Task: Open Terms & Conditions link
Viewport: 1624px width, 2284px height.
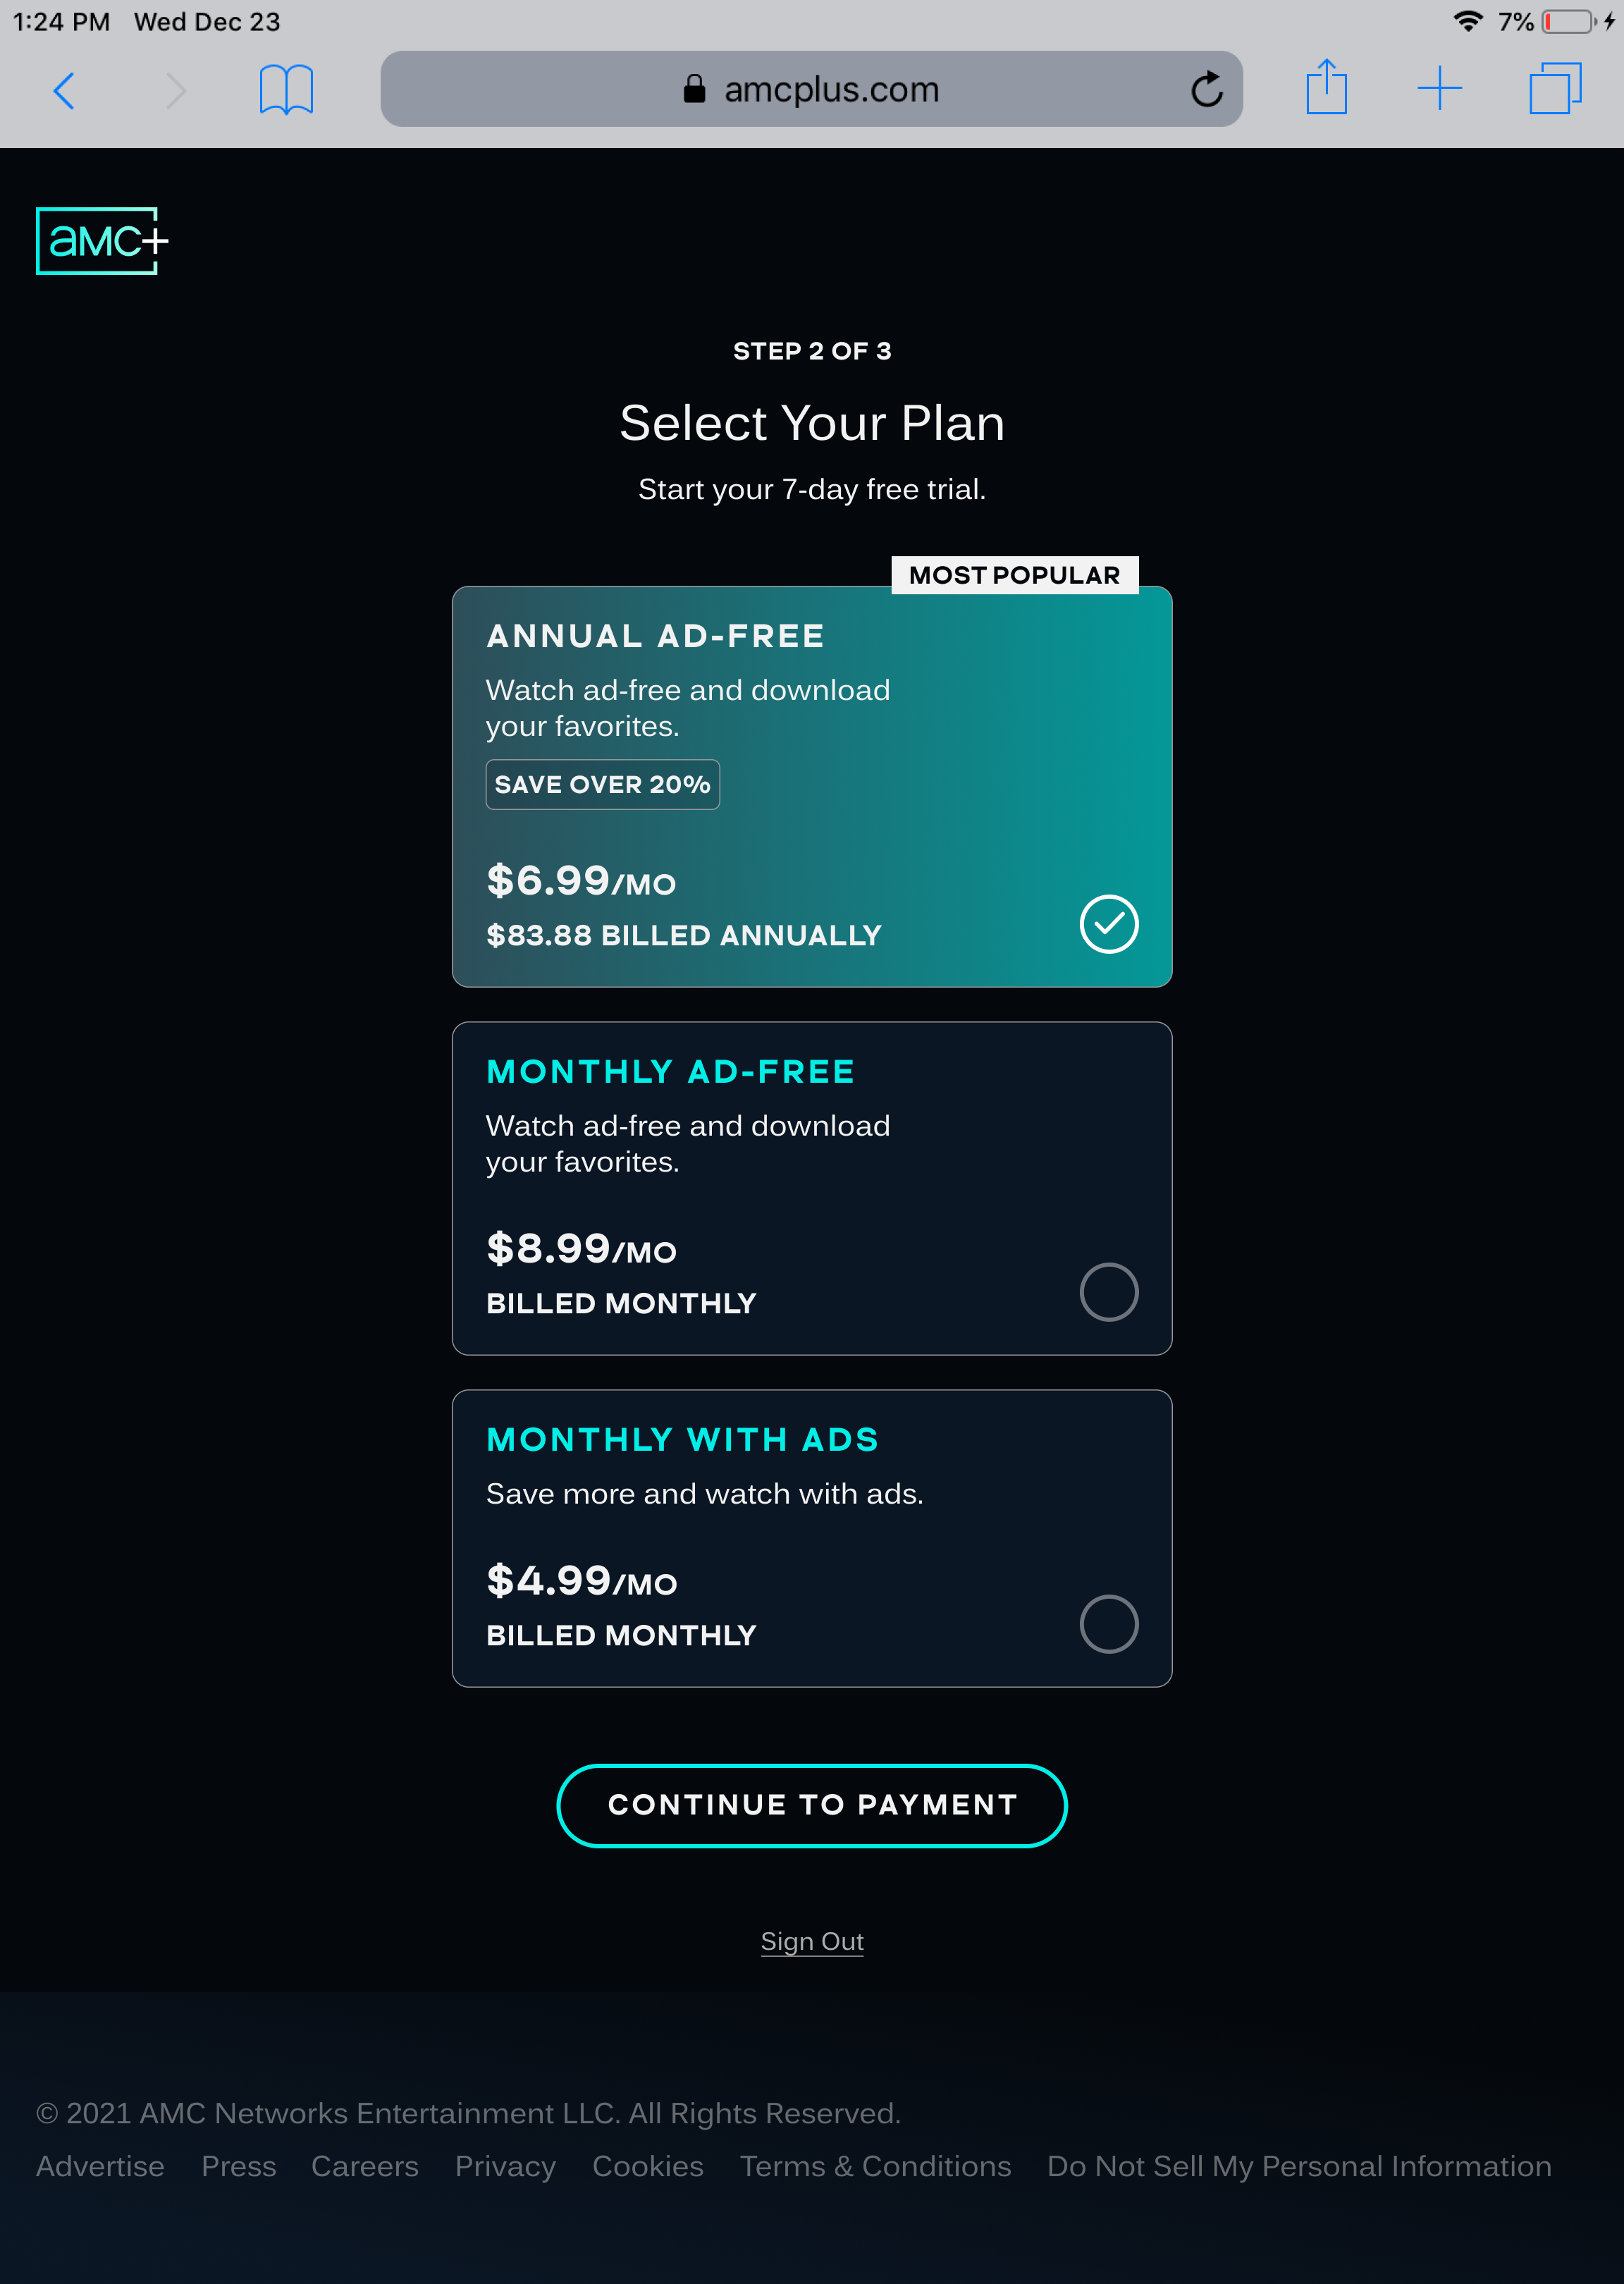Action: click(875, 2166)
